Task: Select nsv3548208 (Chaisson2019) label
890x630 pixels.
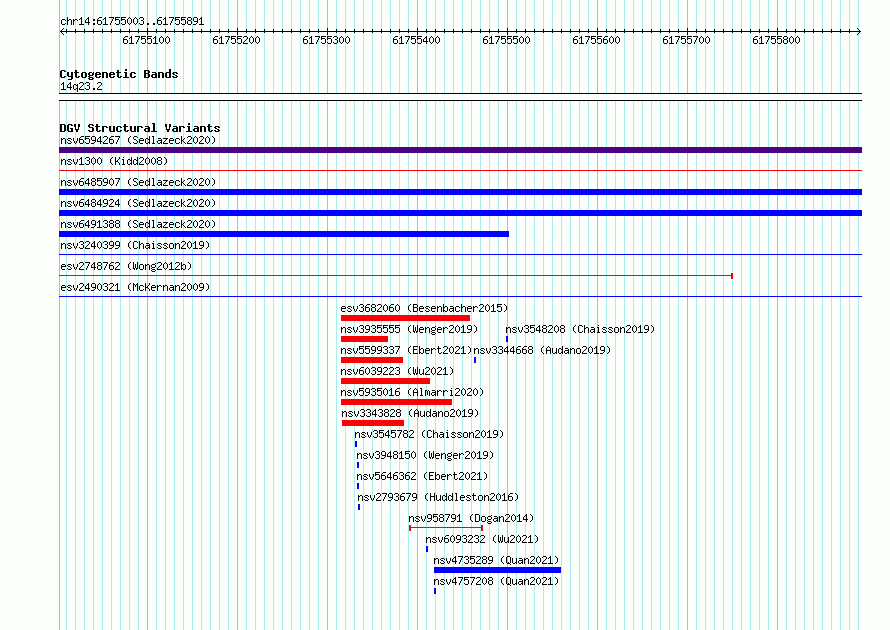Action: (x=580, y=329)
